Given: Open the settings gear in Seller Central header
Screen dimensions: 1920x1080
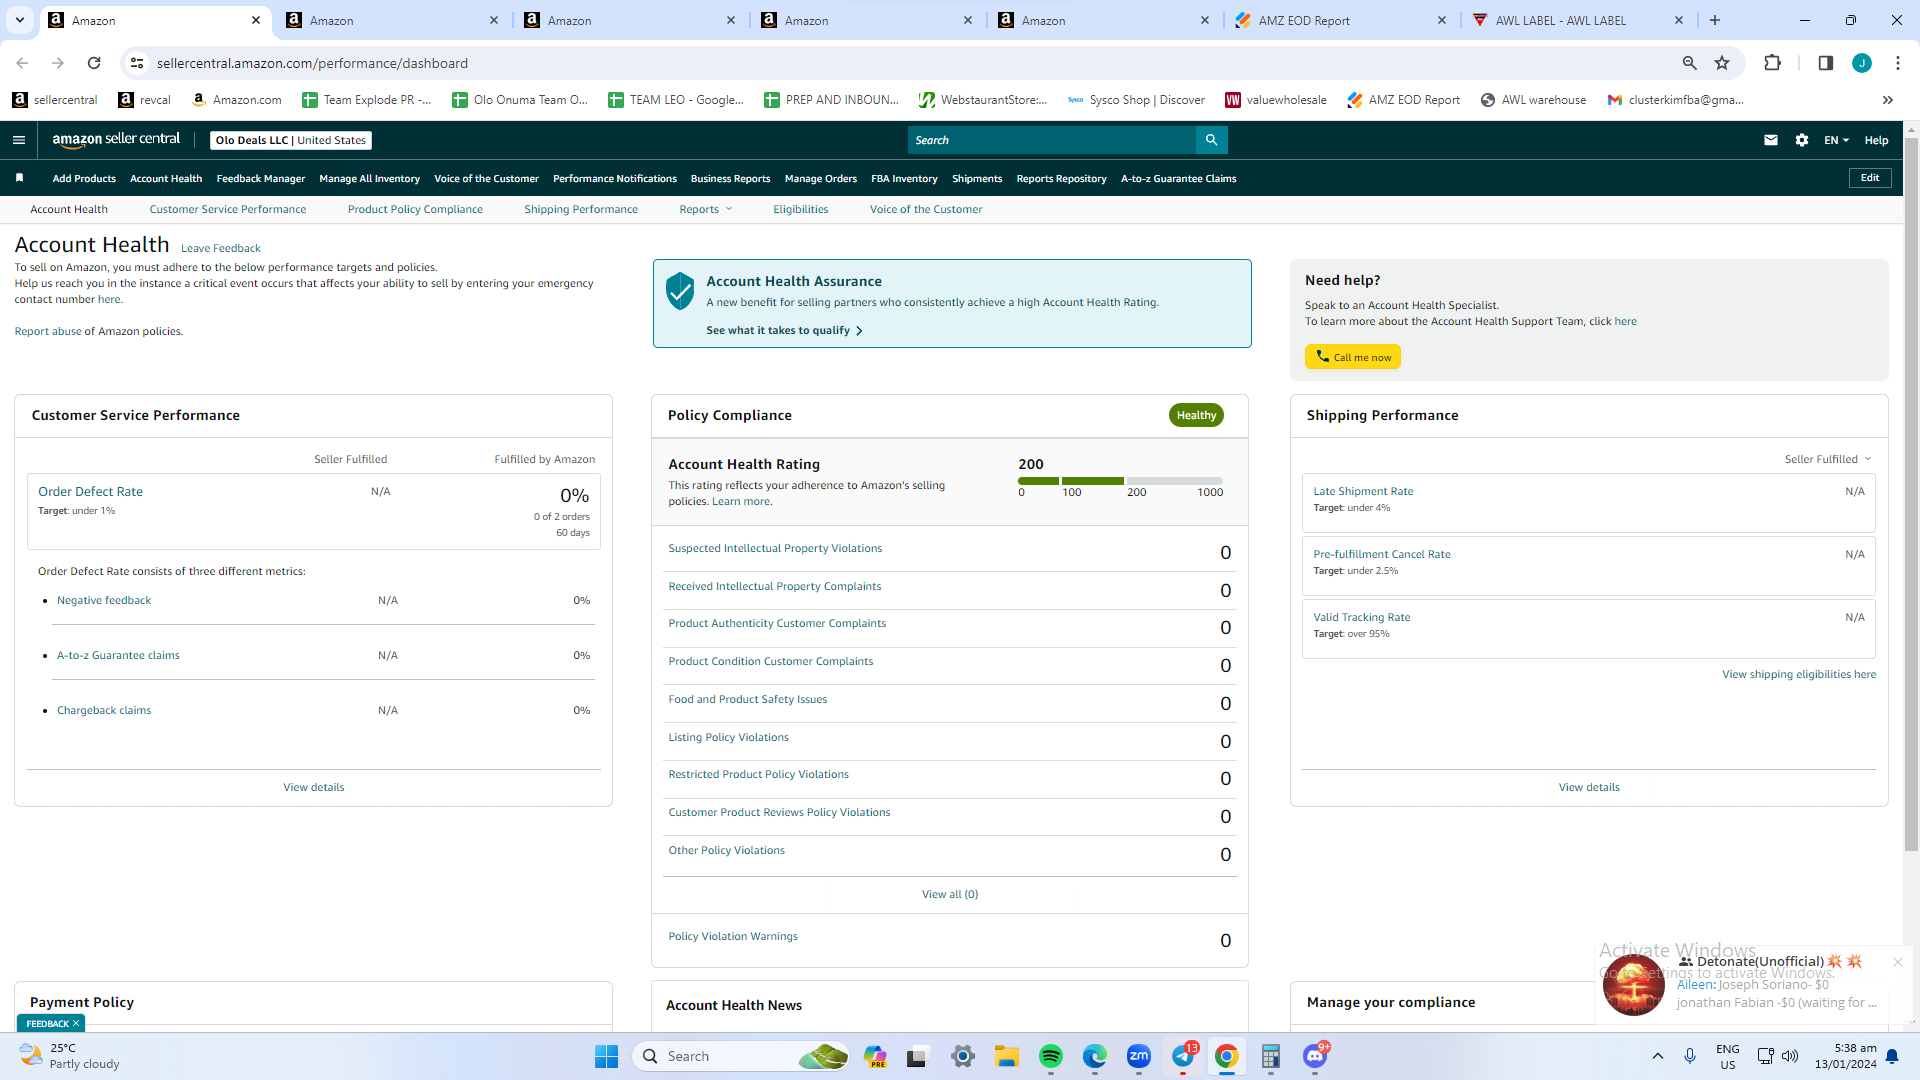Looking at the screenshot, I should [1802, 140].
